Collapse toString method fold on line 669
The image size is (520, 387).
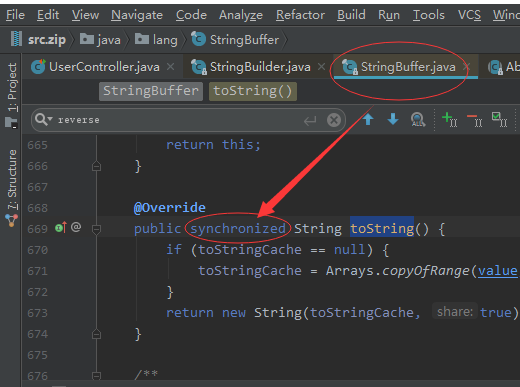tap(96, 229)
